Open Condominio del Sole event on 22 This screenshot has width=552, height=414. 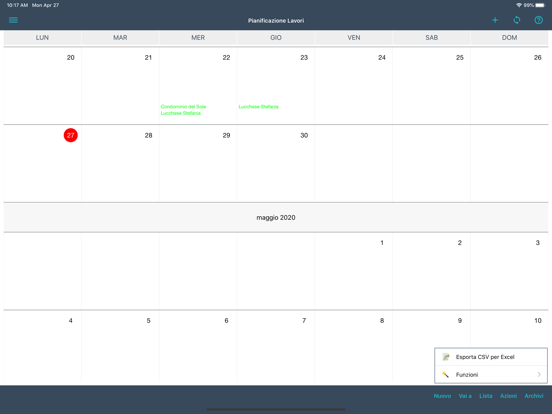[x=183, y=107]
